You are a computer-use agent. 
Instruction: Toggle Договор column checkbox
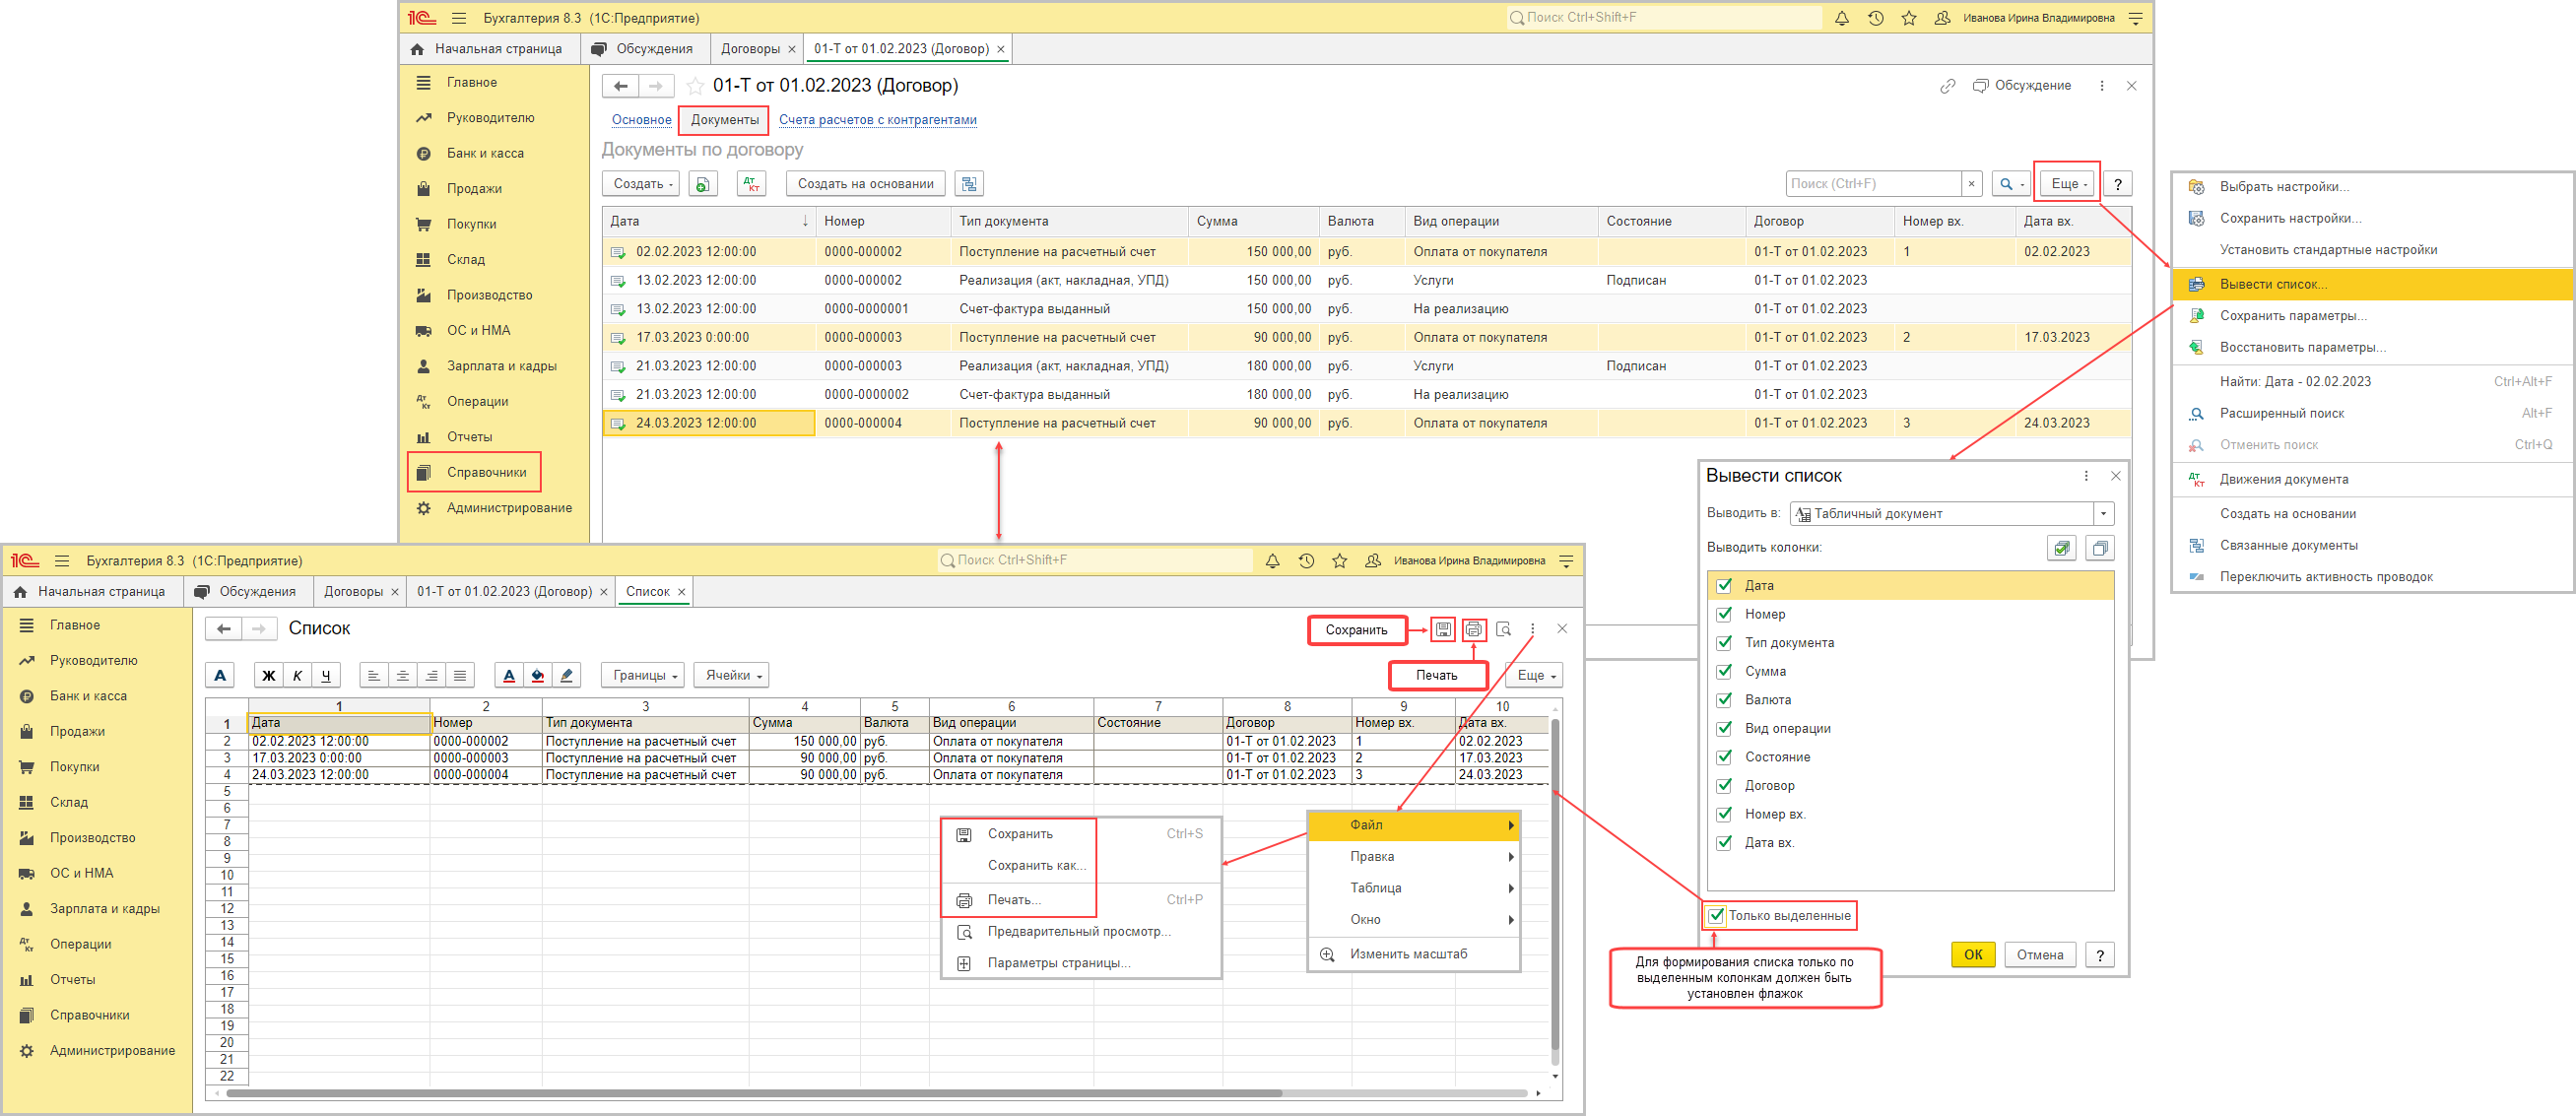1723,786
